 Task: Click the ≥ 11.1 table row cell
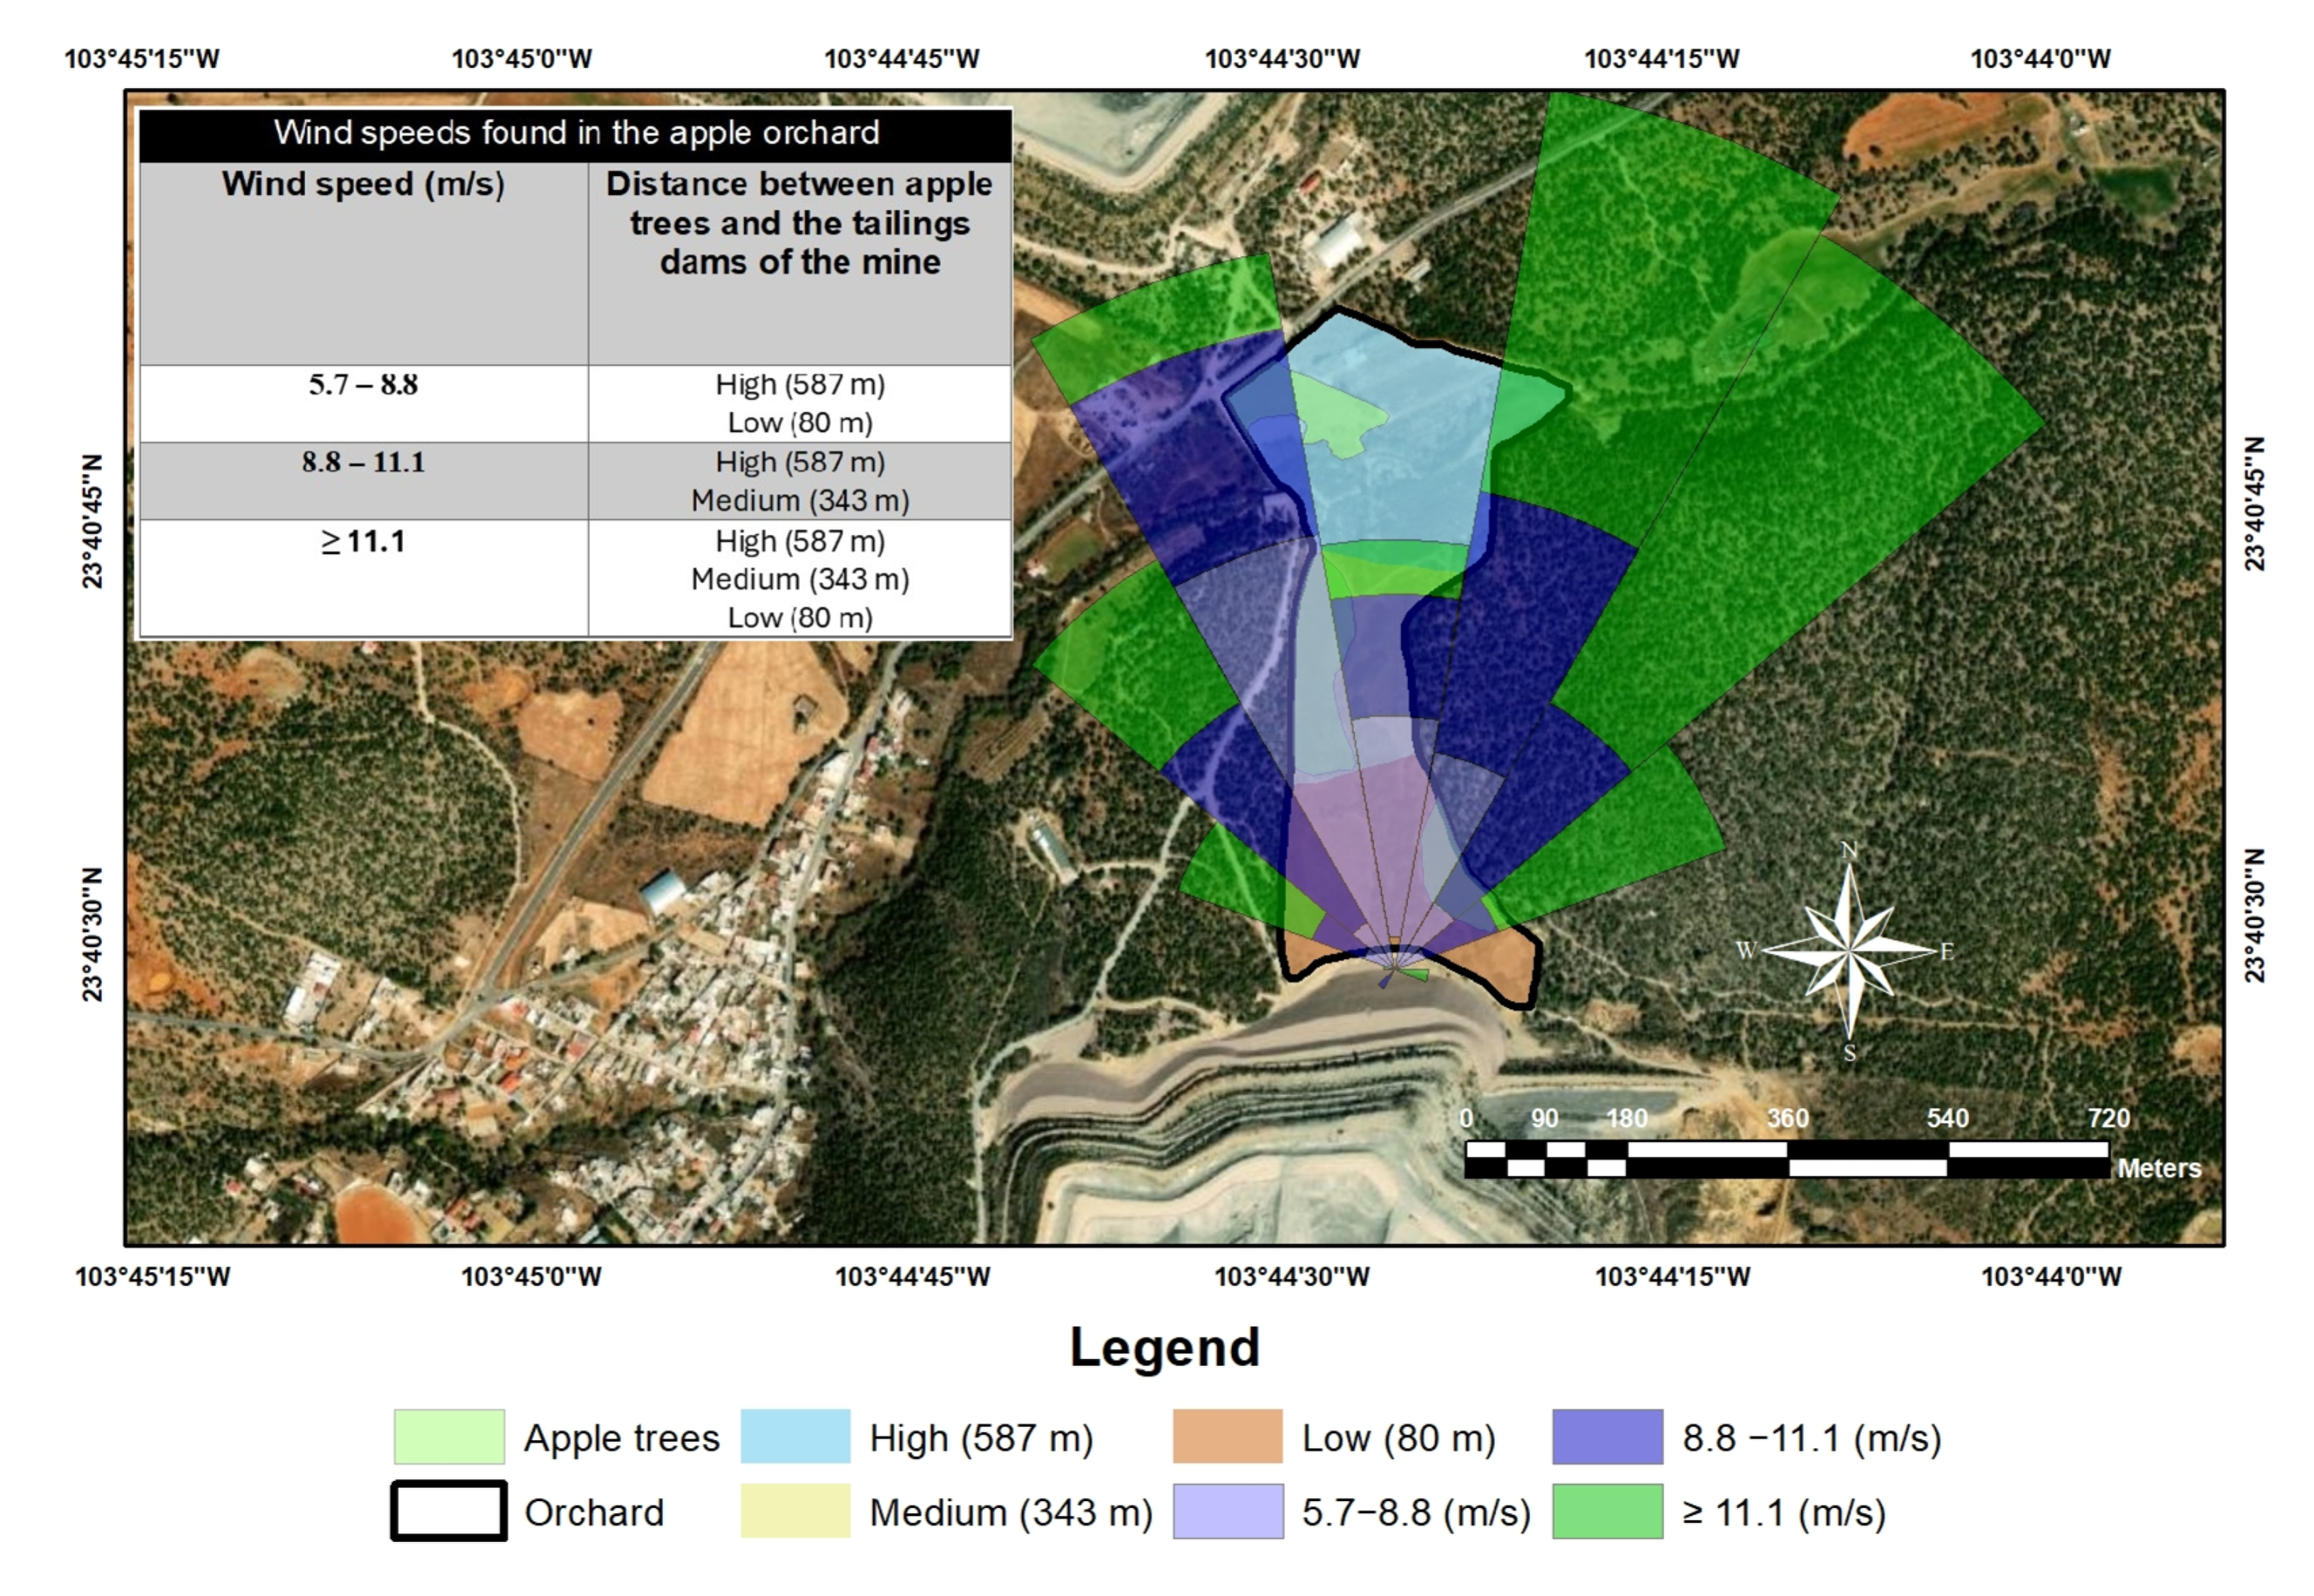363,542
